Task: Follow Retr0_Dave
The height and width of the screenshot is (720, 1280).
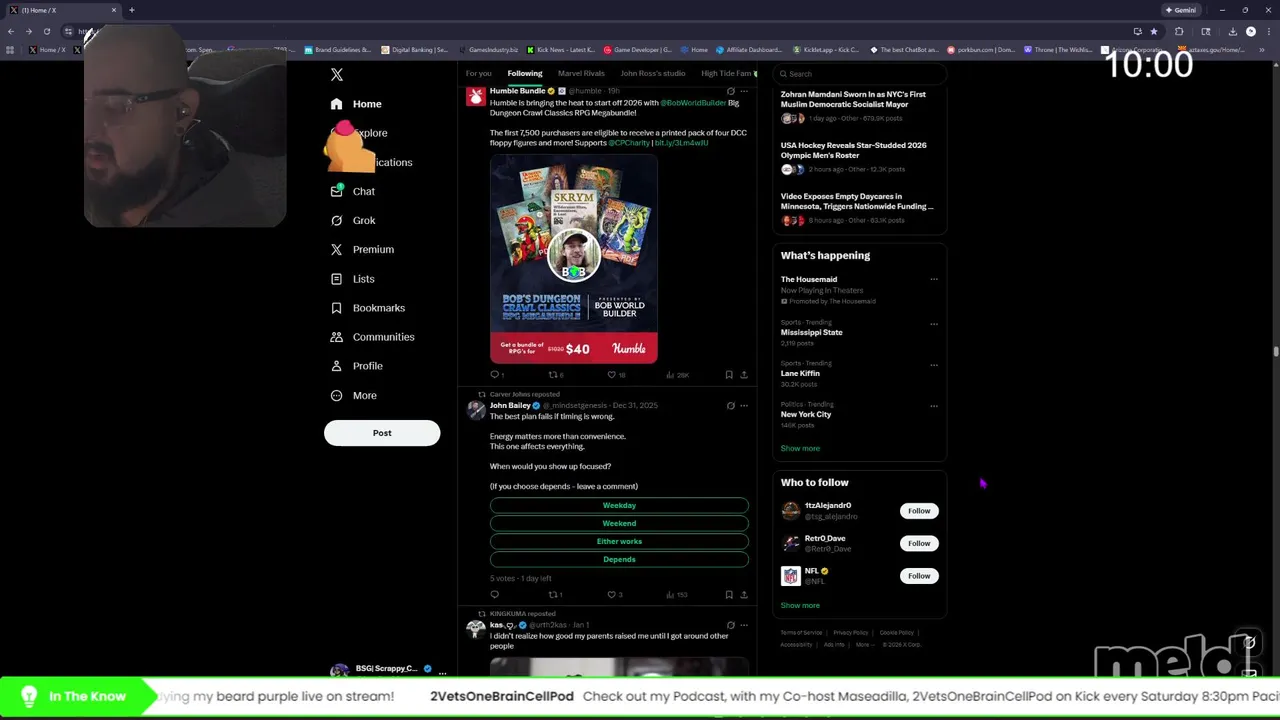Action: coord(919,543)
